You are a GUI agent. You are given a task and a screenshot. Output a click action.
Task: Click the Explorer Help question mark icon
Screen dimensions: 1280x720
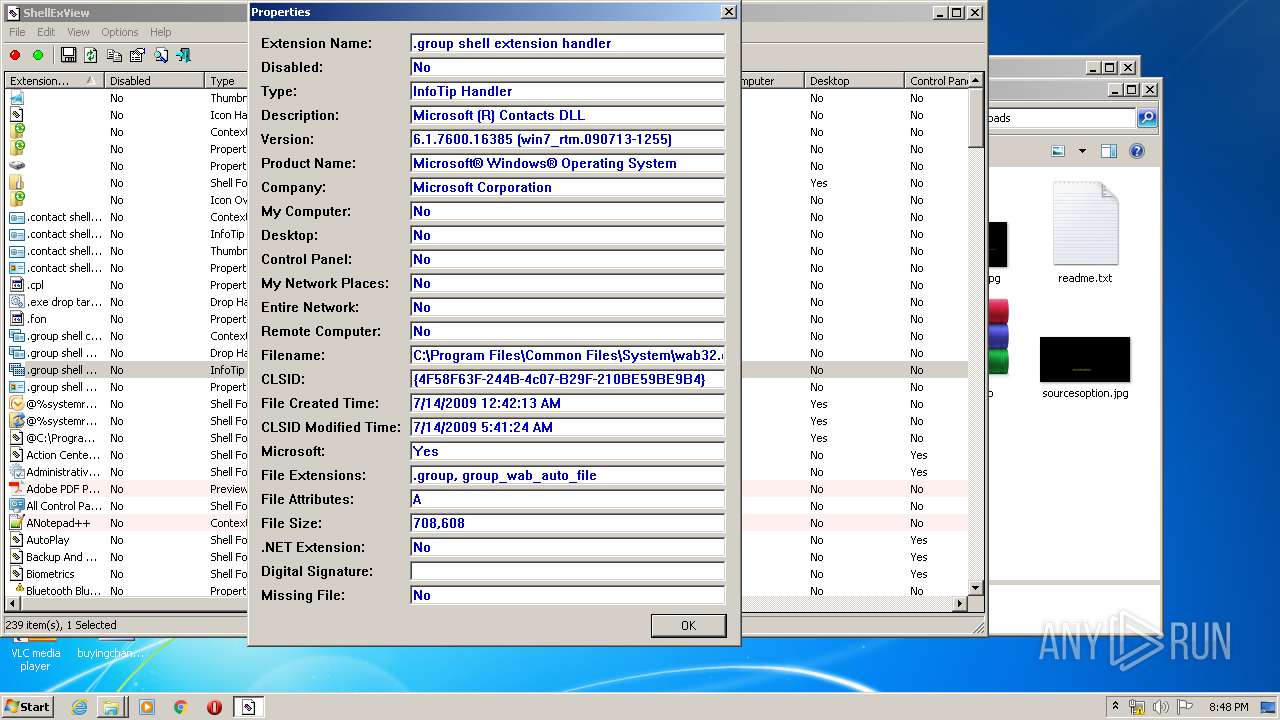click(x=1137, y=152)
